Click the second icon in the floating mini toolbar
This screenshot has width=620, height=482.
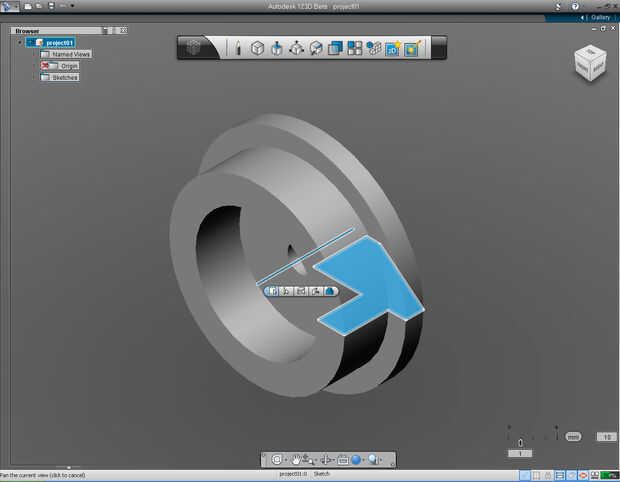coord(285,291)
